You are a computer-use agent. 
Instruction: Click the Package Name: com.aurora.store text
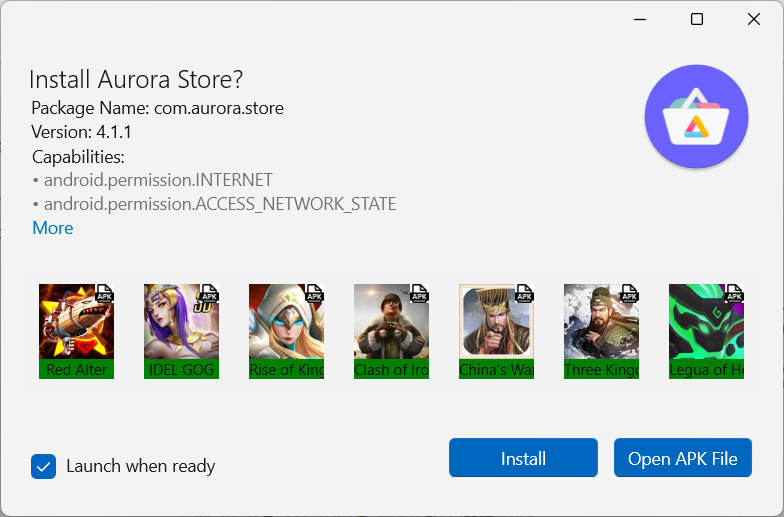(x=158, y=108)
